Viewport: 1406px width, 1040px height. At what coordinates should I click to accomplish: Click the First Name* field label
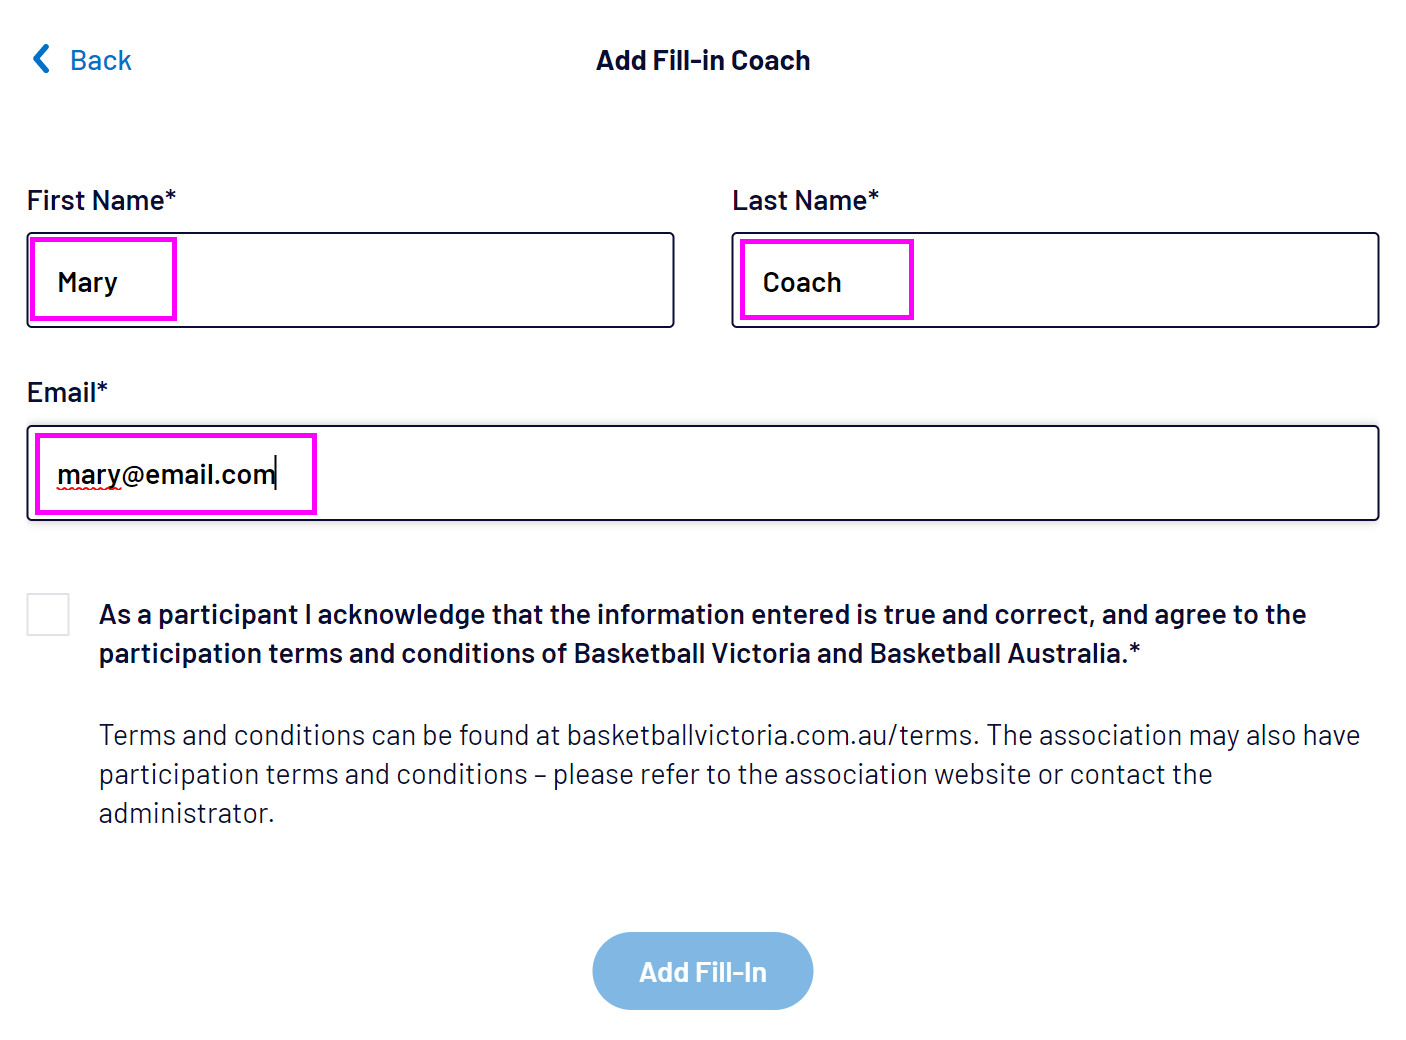click(101, 201)
